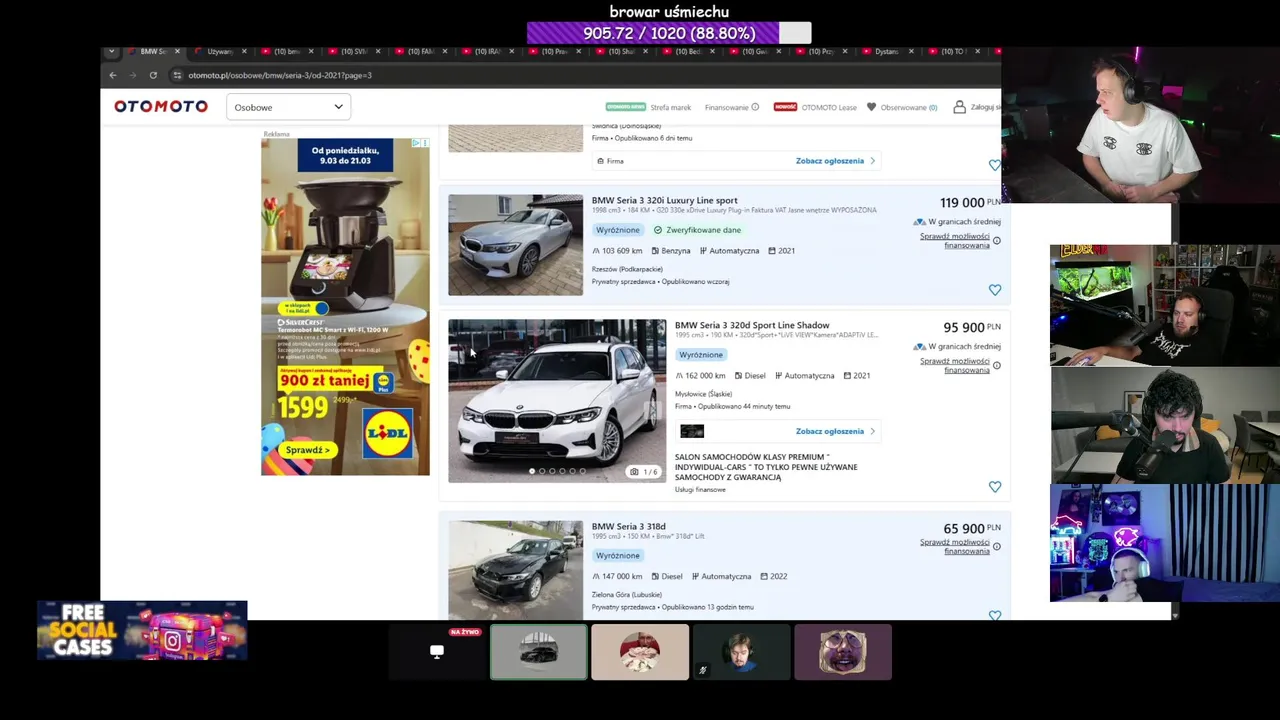The height and width of the screenshot is (720, 1280).
Task: Click info icon beside 65 900 PLN financing
Action: tap(997, 547)
